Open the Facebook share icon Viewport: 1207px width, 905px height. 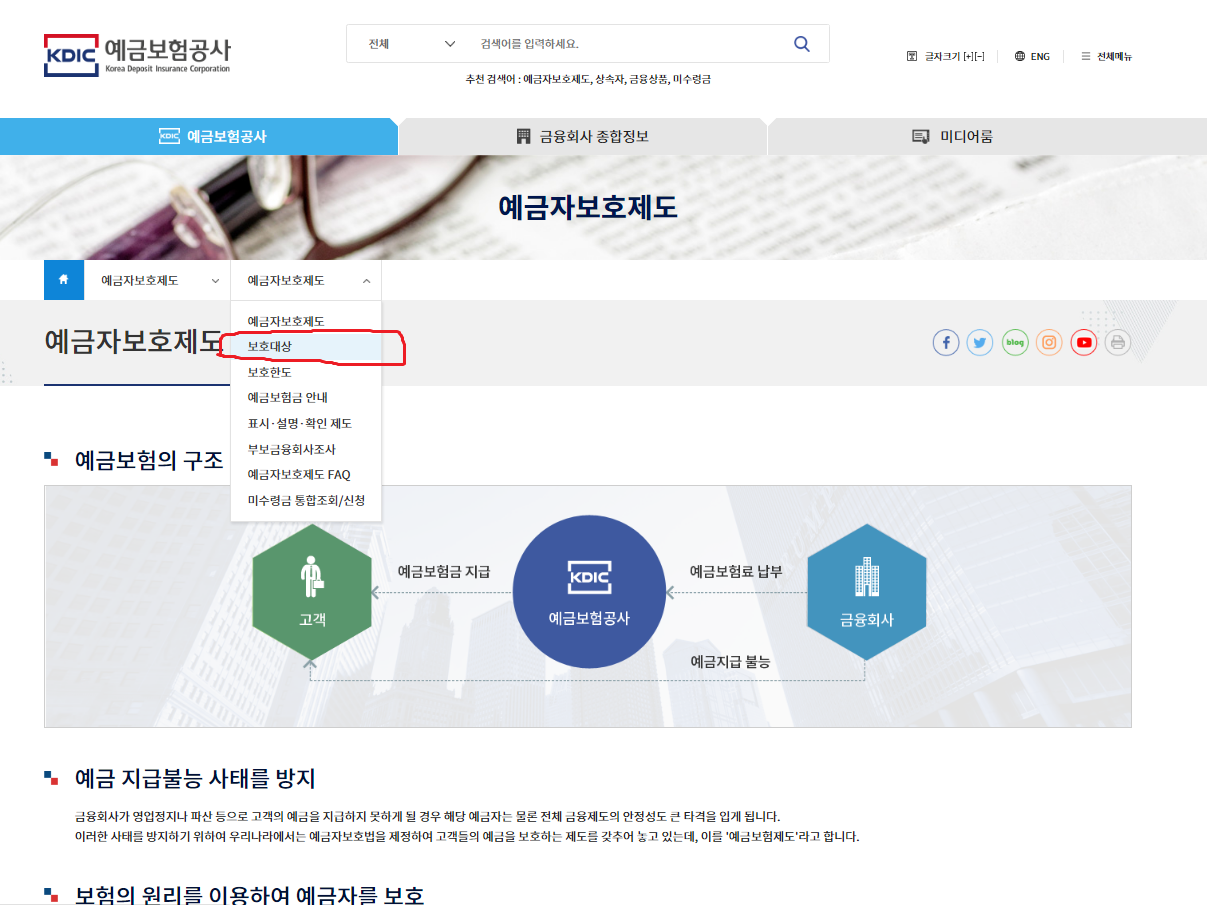pos(946,343)
